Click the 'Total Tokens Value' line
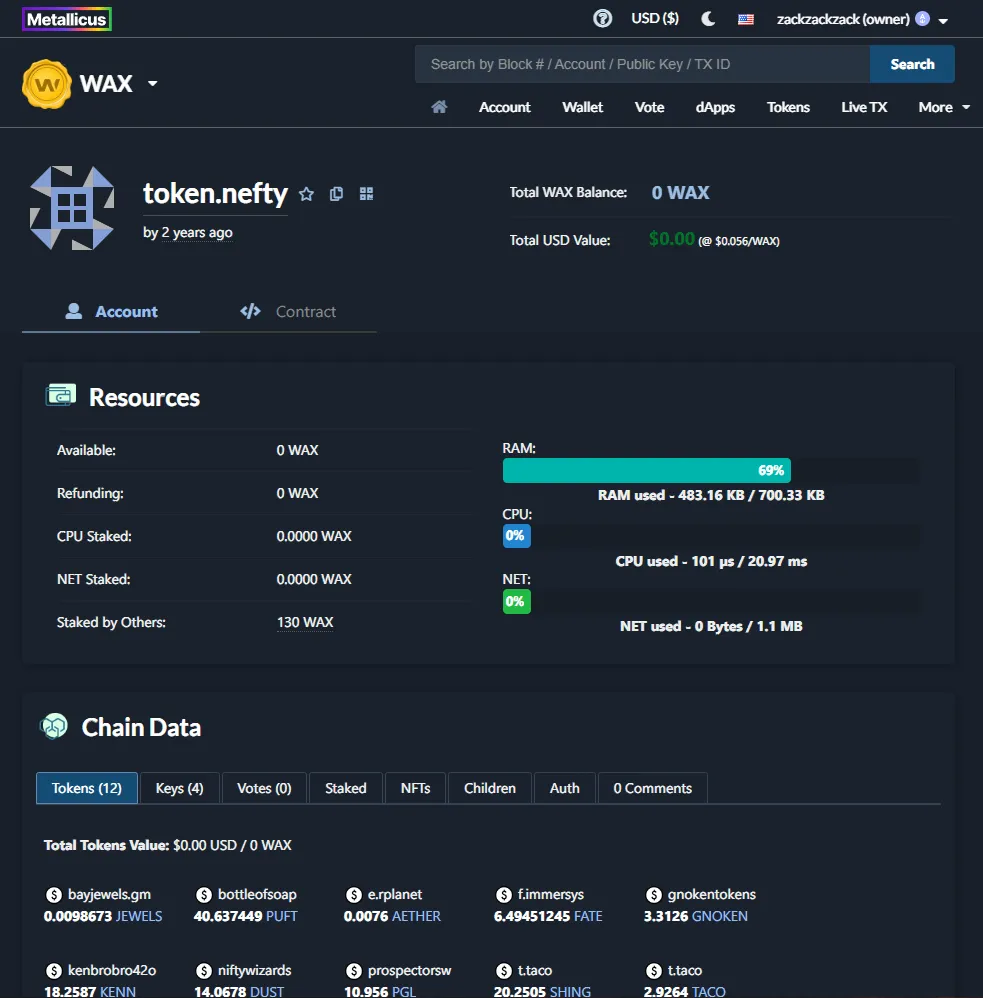Image resolution: width=983 pixels, height=998 pixels. click(x=167, y=845)
